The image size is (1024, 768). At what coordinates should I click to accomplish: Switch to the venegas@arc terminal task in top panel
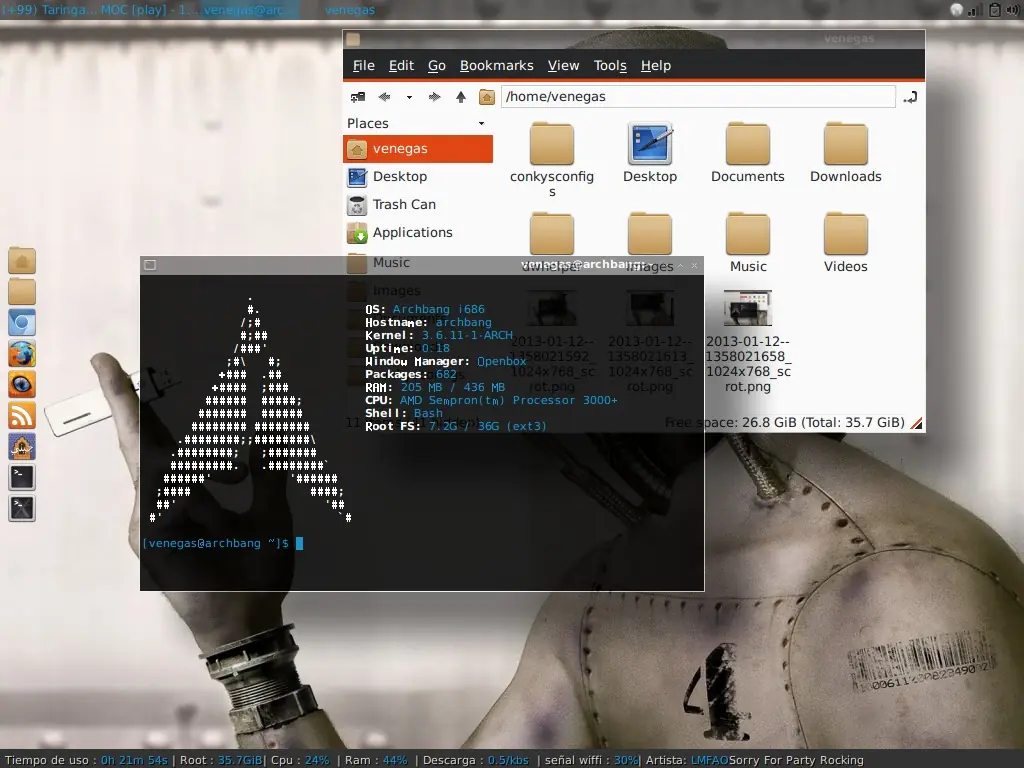coord(249,10)
